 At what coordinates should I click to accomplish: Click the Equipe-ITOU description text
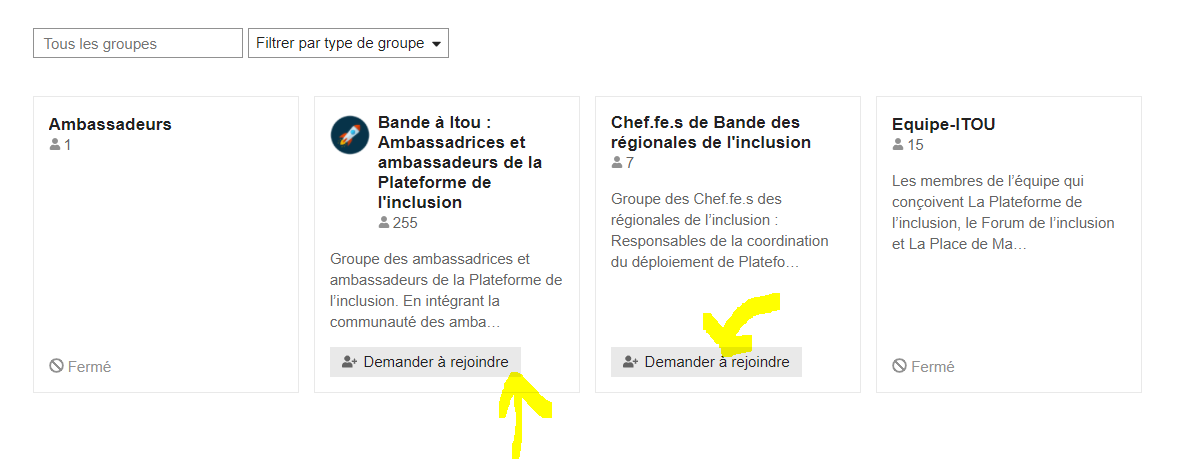(x=1003, y=213)
